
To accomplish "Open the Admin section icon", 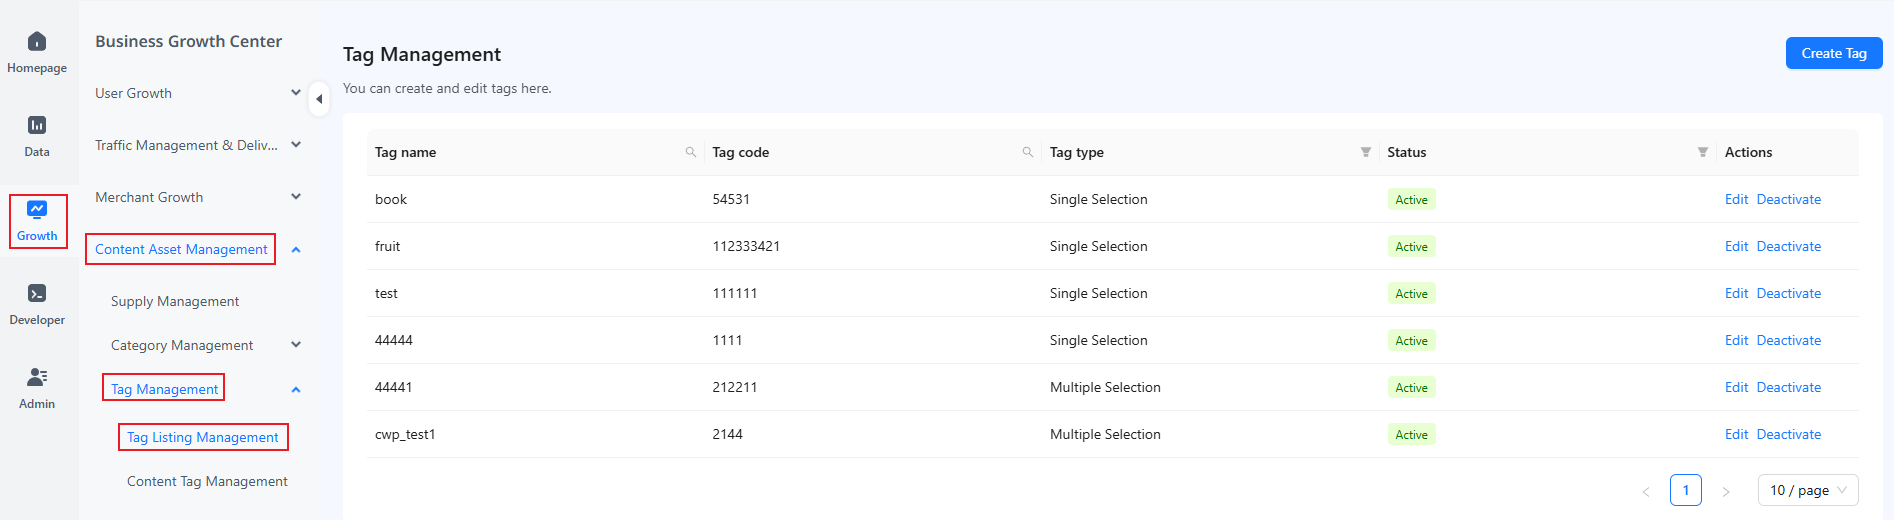I will click(37, 377).
